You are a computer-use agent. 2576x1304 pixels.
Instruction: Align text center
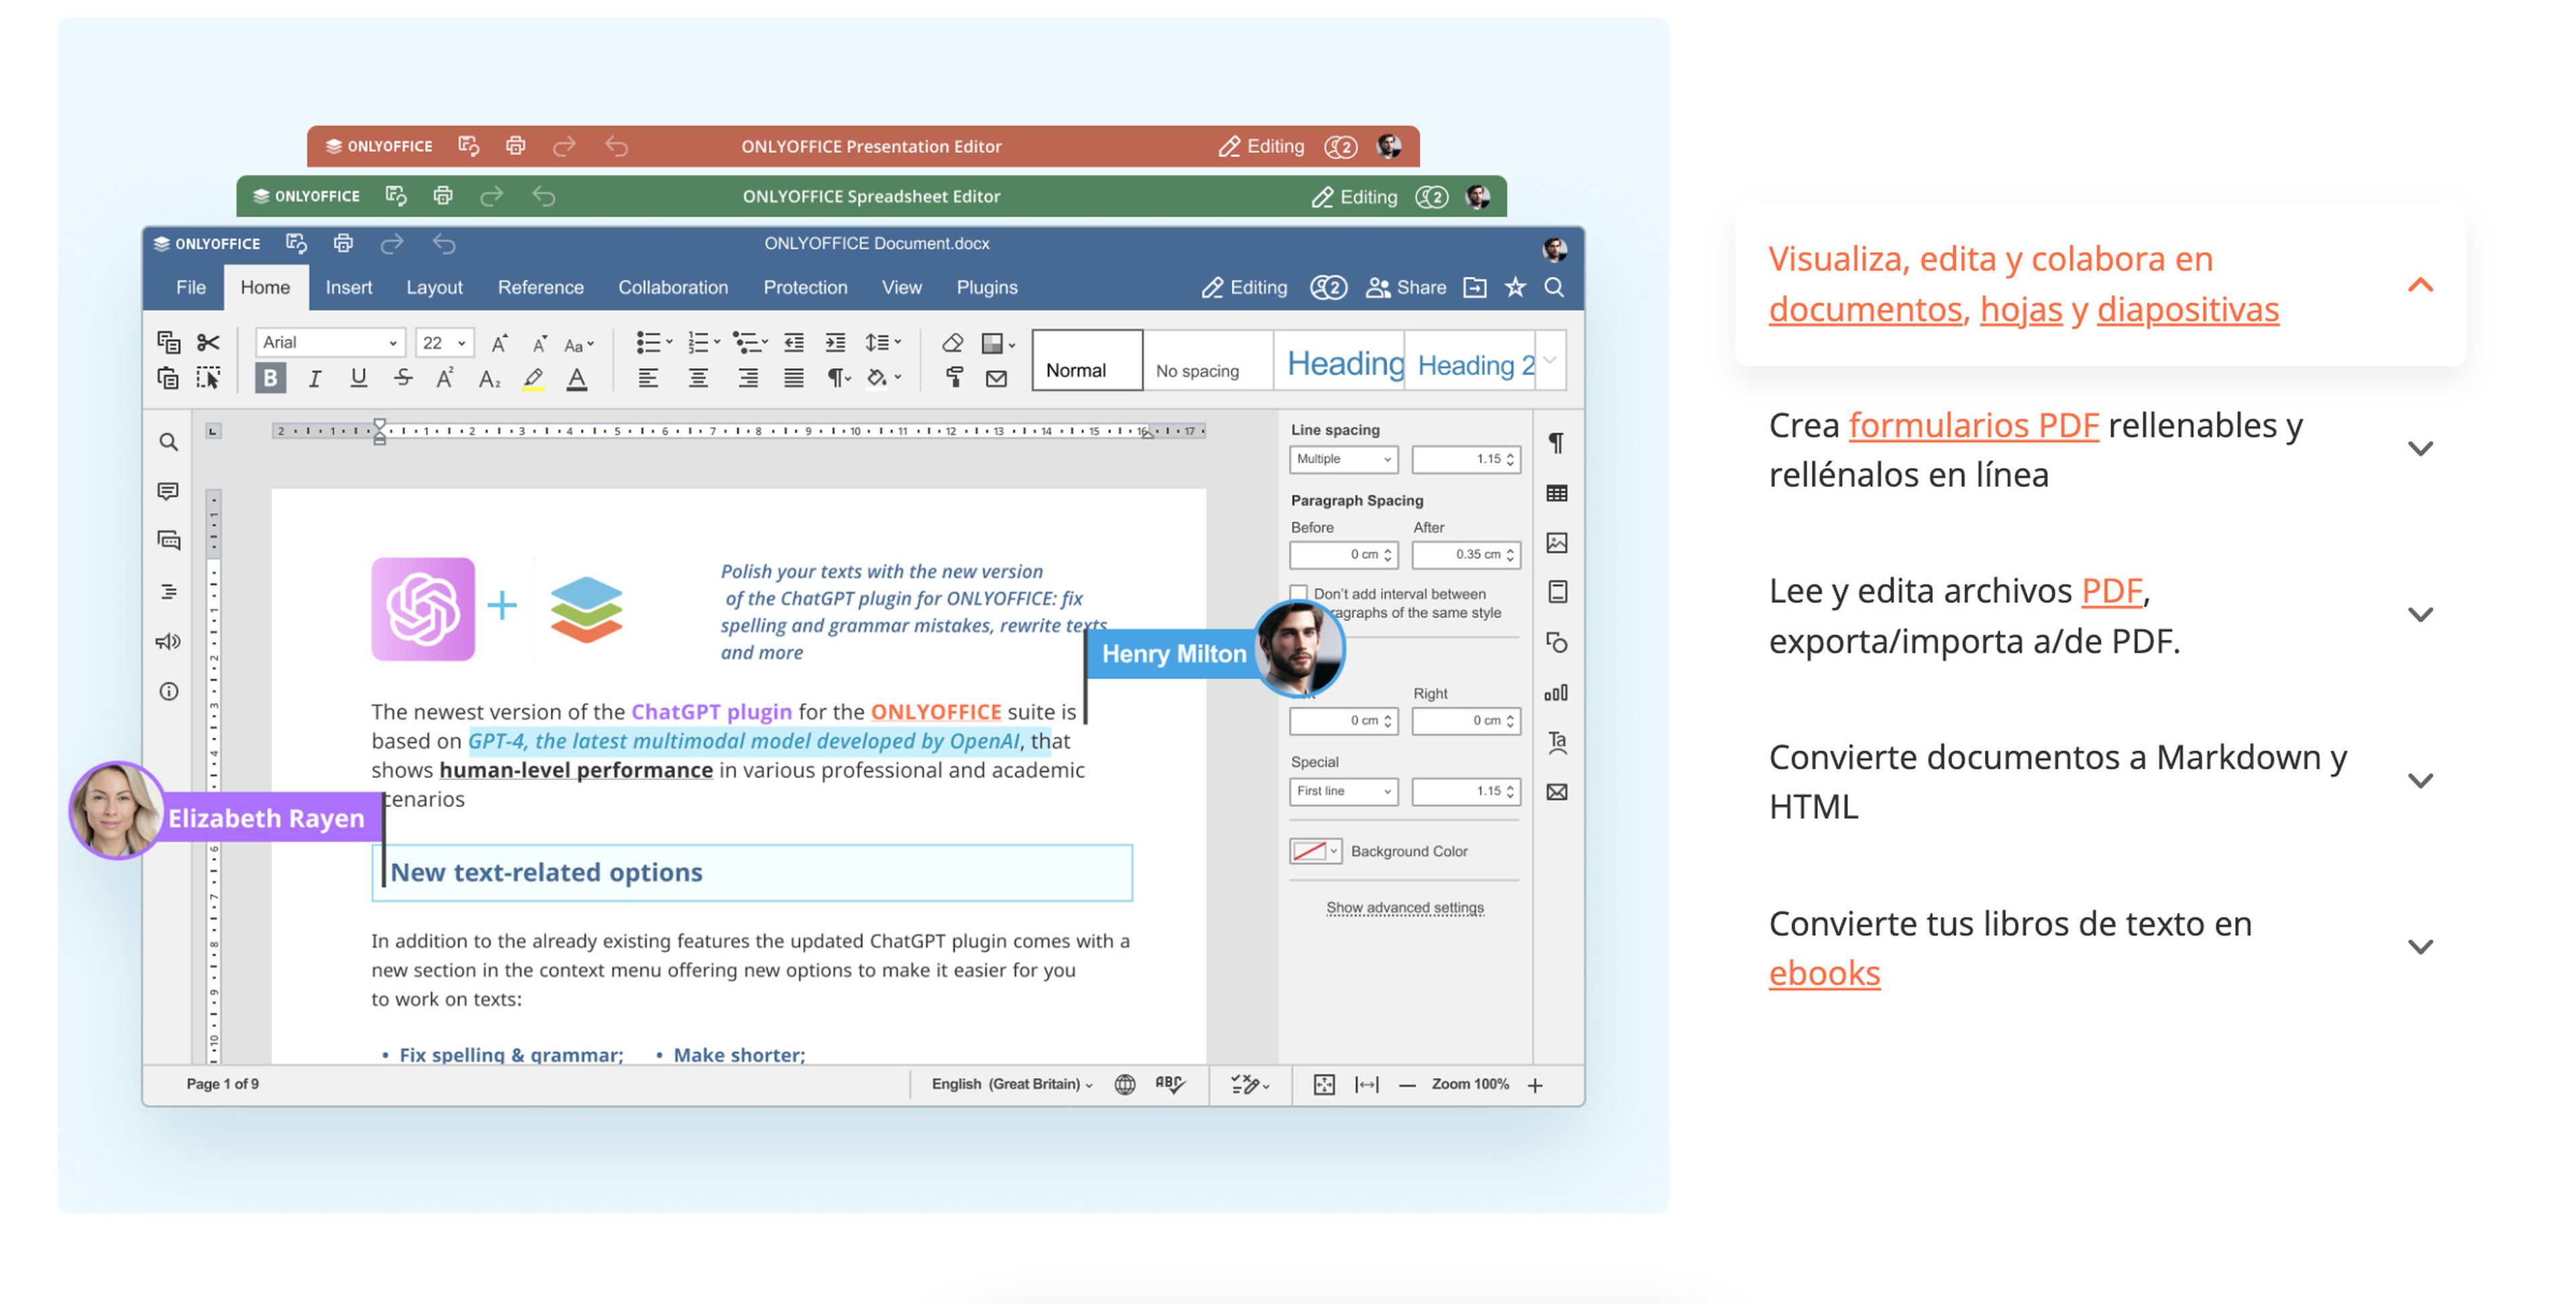click(698, 378)
